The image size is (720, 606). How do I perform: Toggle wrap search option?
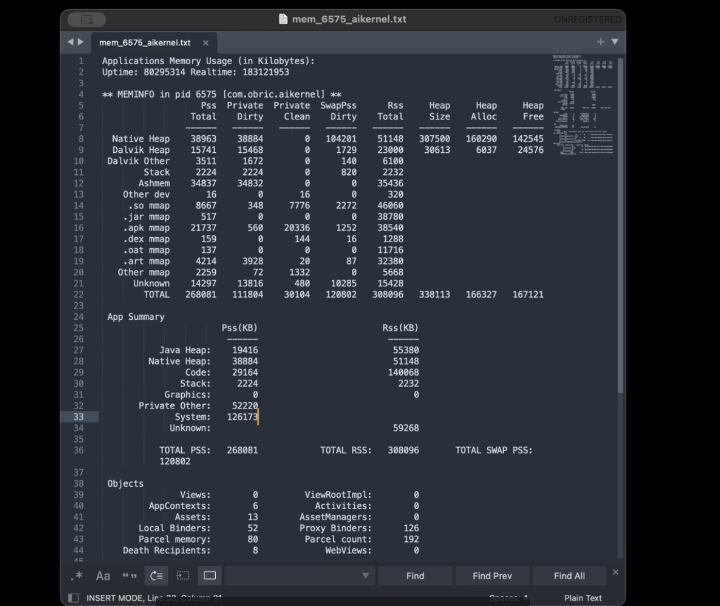(x=156, y=576)
